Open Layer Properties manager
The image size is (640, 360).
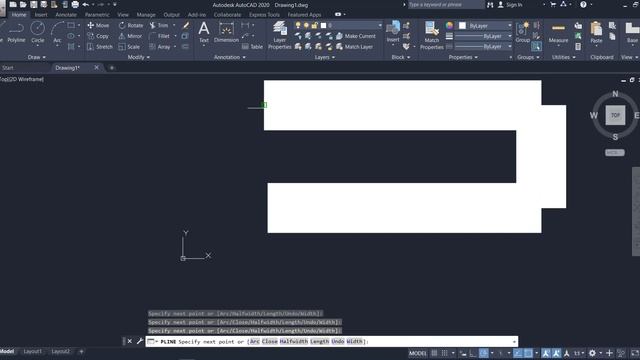(x=280, y=35)
